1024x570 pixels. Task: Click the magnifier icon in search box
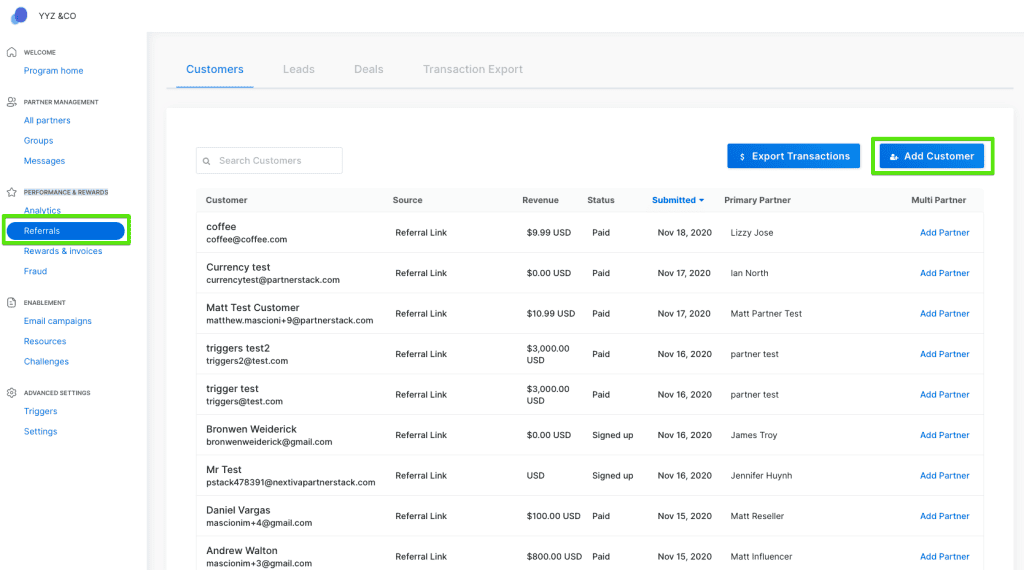tap(206, 161)
